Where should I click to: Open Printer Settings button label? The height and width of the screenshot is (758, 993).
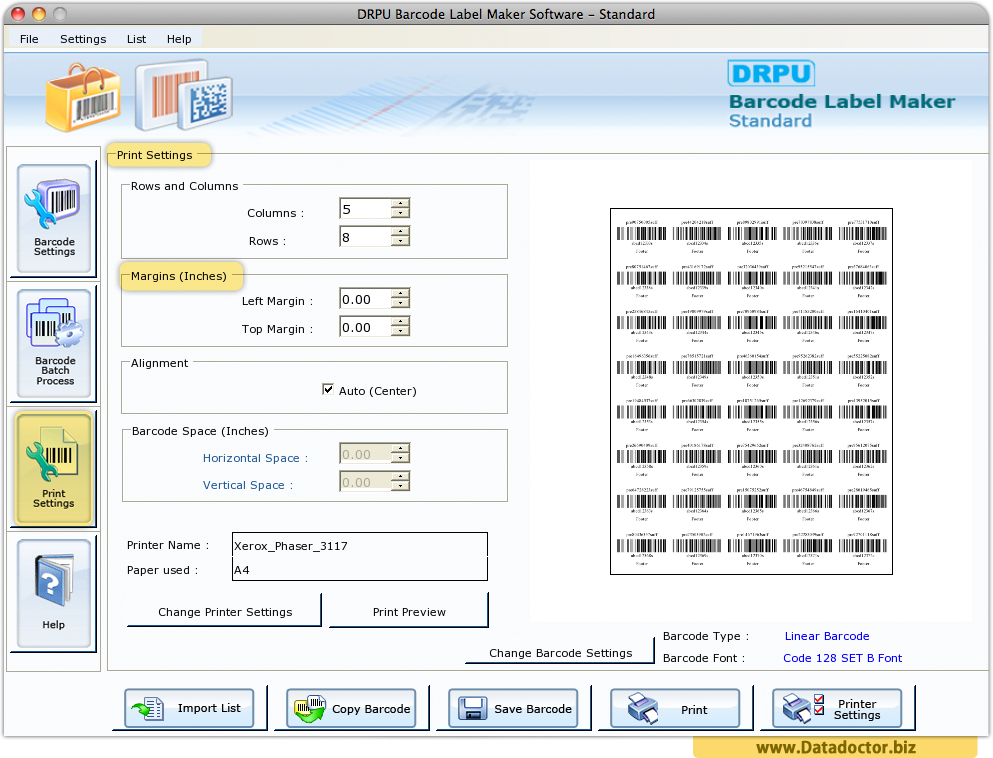[x=857, y=709]
